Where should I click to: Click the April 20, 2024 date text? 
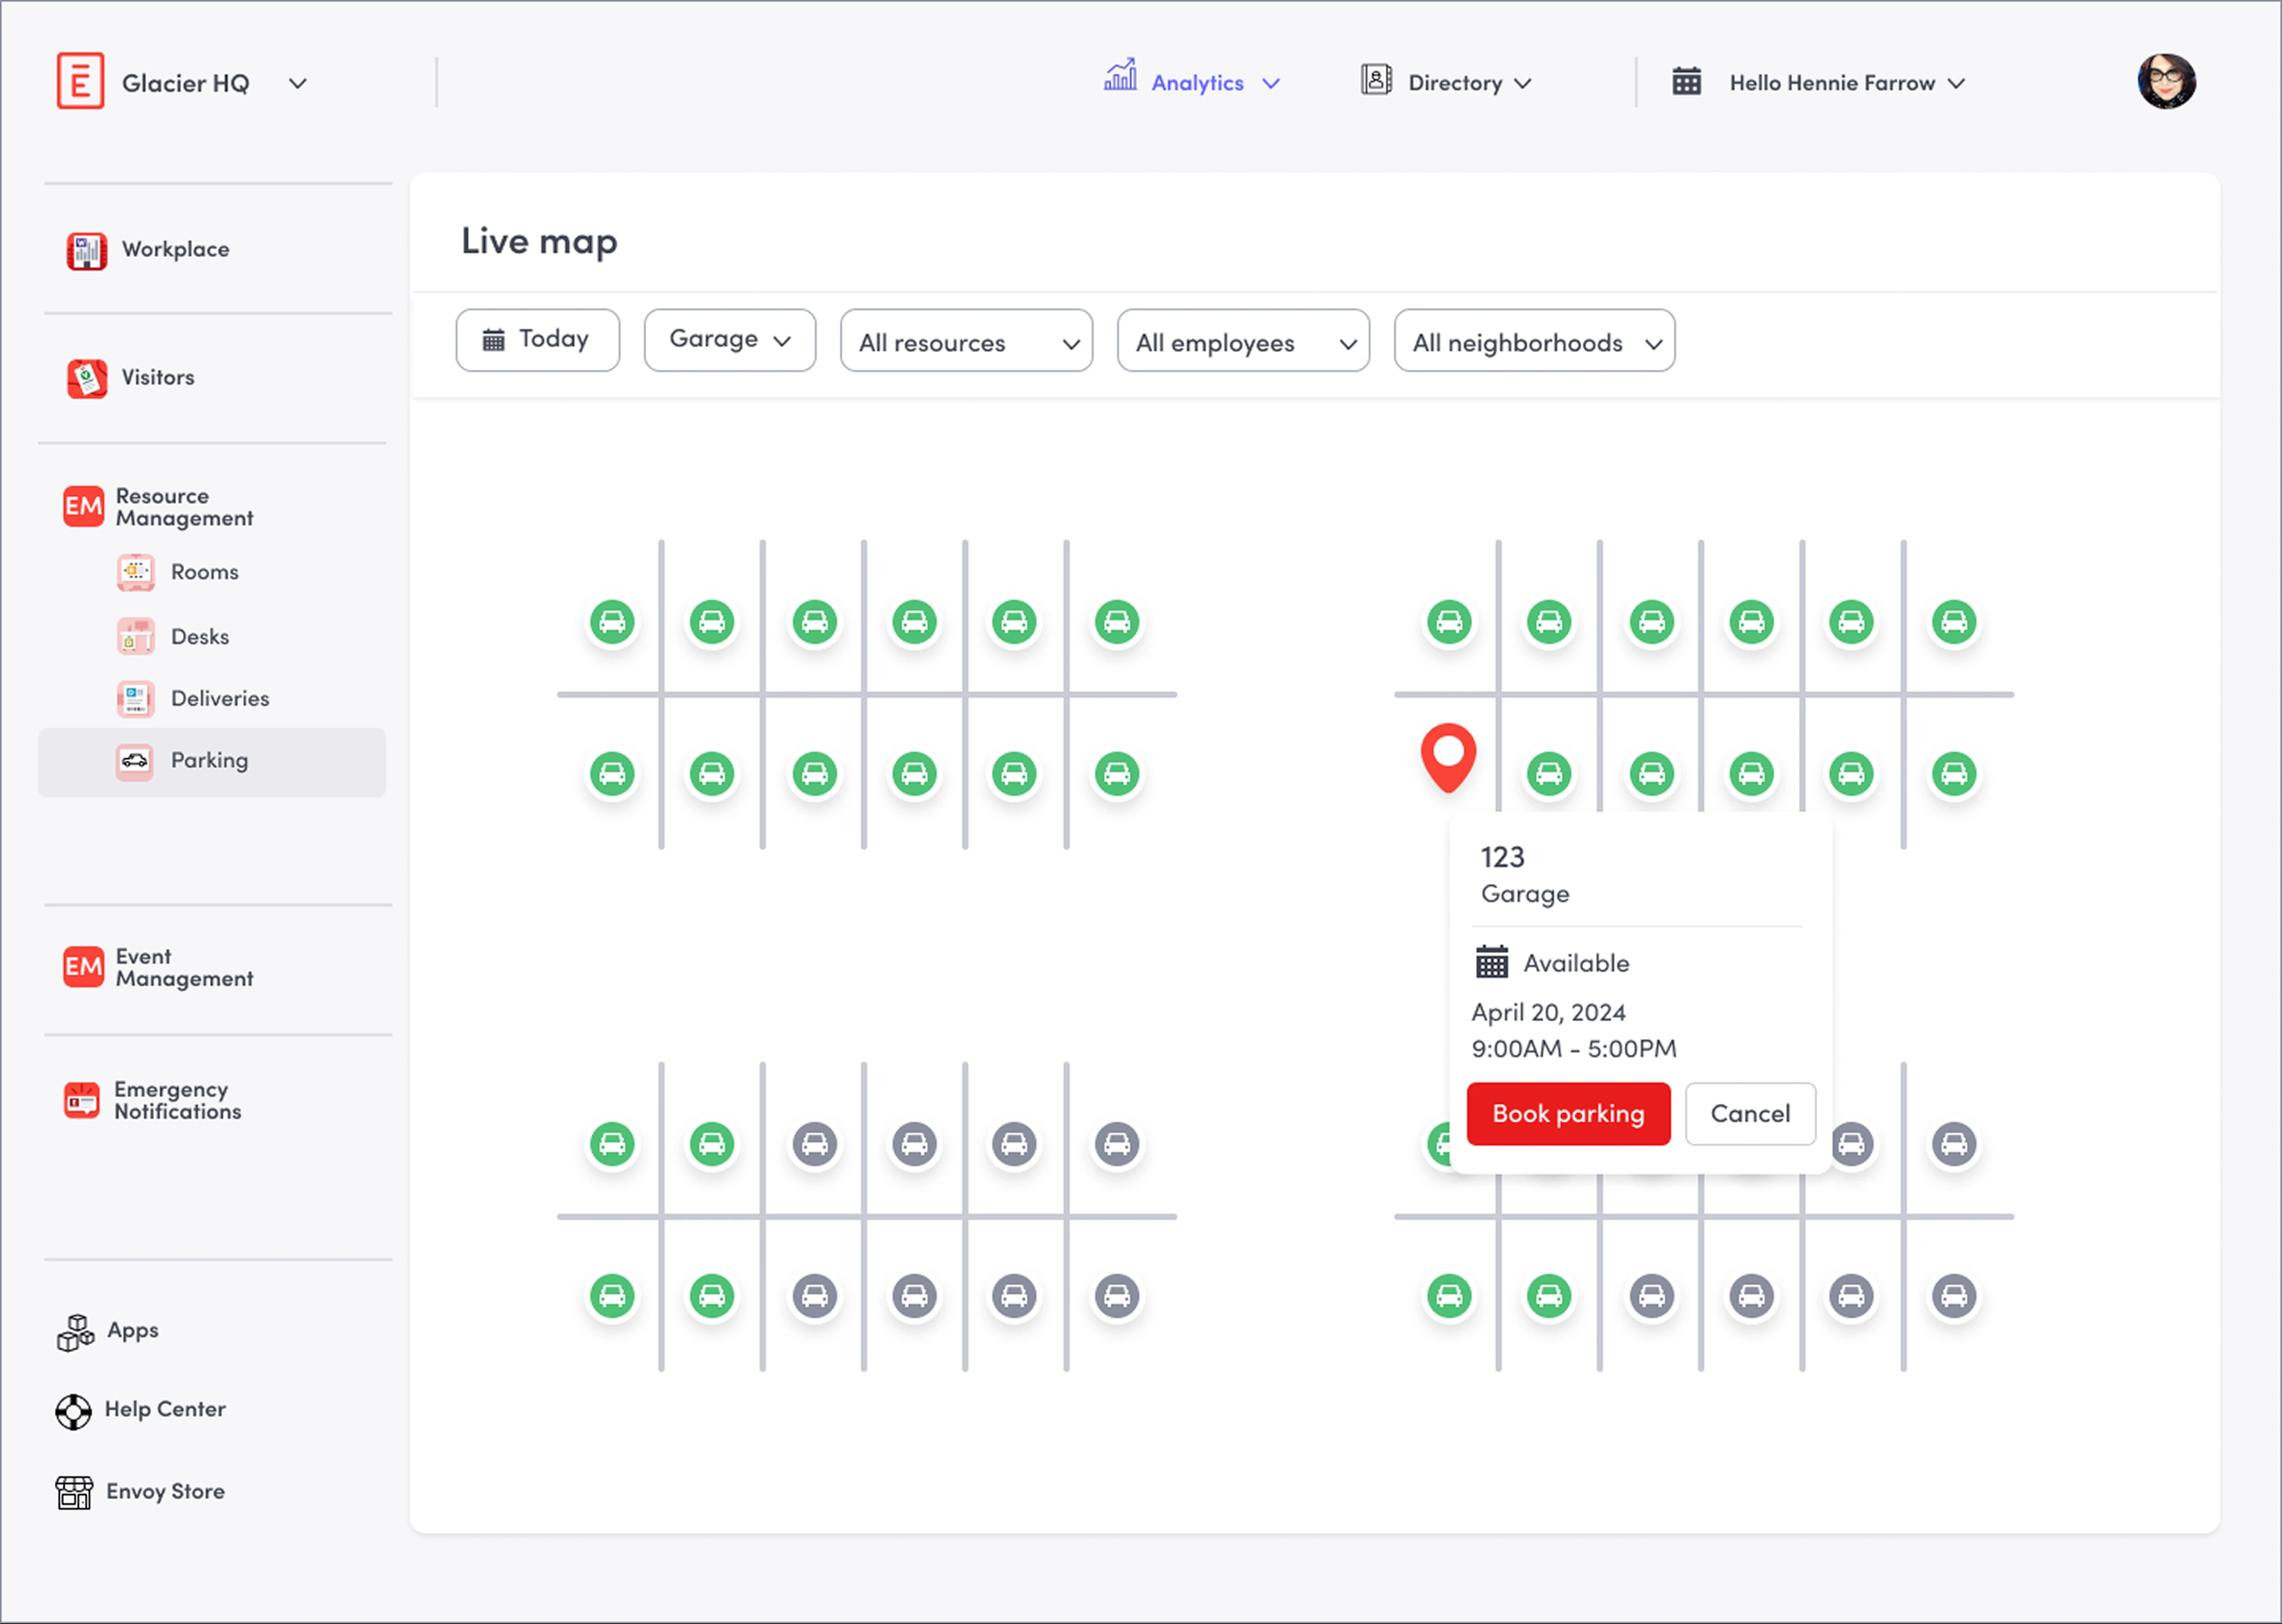(x=1549, y=1013)
